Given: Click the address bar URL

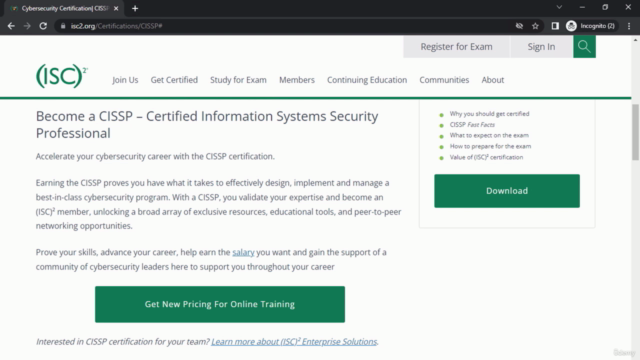Looking at the screenshot, I should 116,26.
